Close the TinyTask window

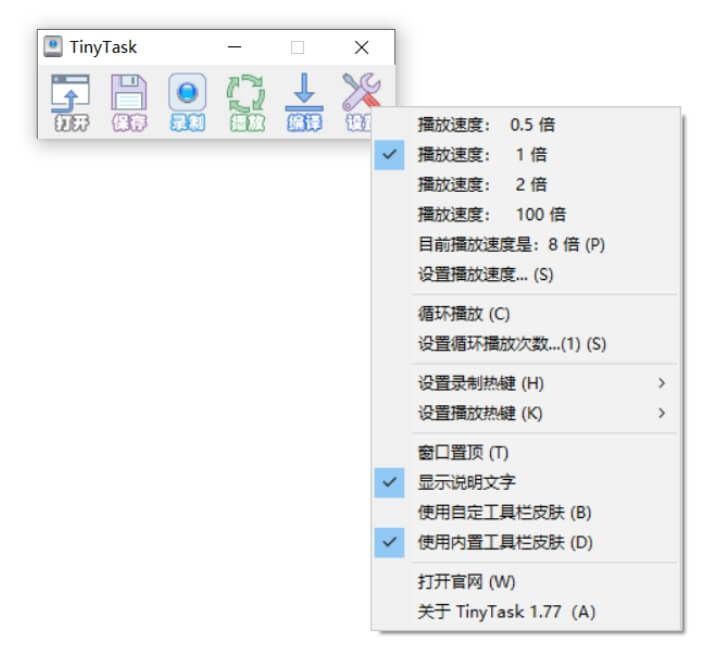(x=362, y=47)
